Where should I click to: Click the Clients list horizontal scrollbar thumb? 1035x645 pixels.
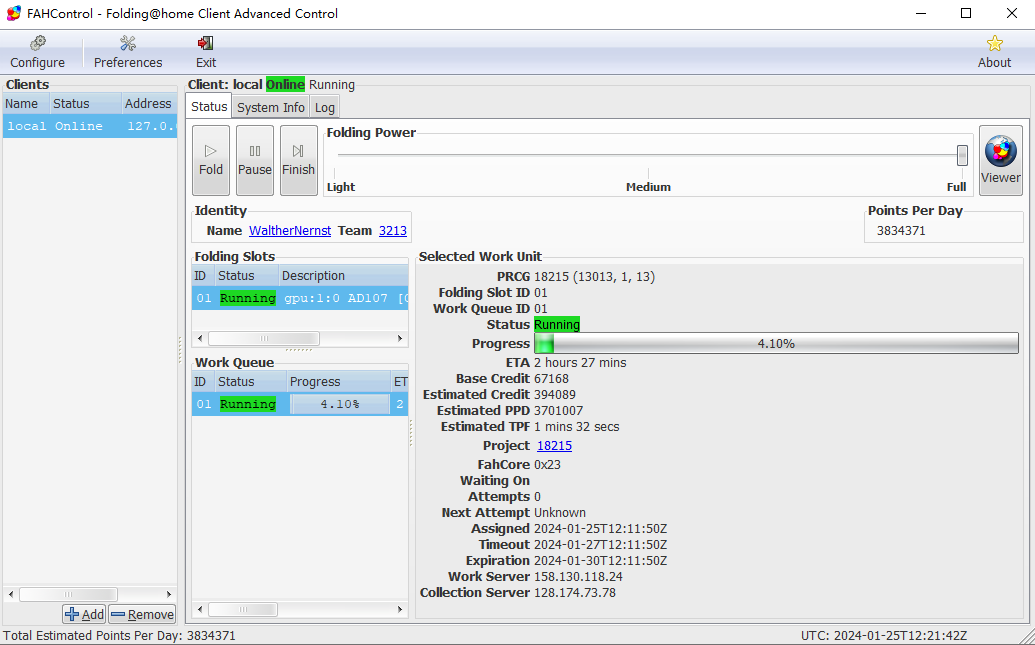(x=68, y=594)
